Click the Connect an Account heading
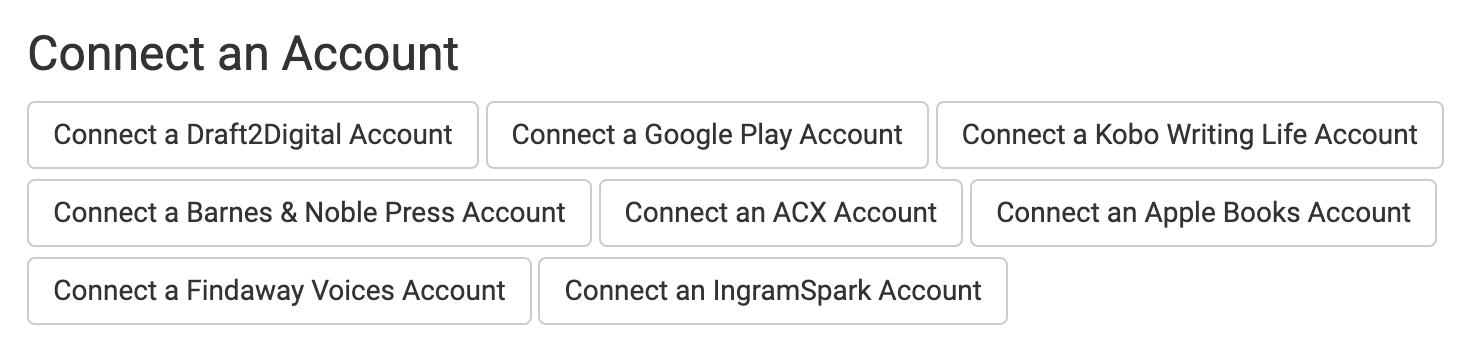1476x362 pixels. point(243,53)
